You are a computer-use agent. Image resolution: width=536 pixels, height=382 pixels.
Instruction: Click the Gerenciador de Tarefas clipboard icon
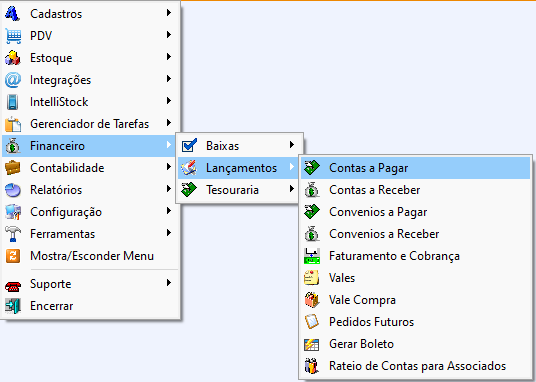pos(13,124)
